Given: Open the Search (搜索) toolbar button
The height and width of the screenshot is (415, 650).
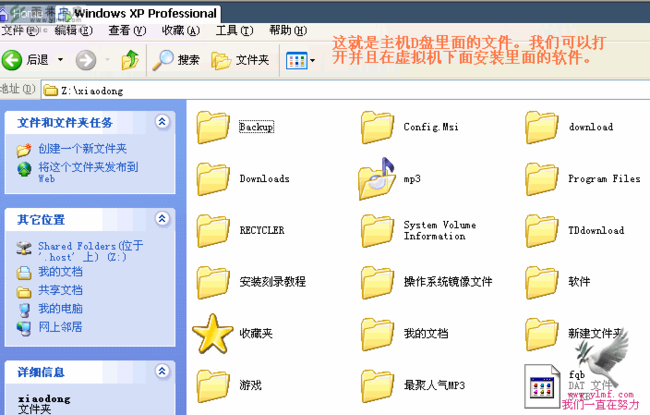Looking at the screenshot, I should pos(176,60).
